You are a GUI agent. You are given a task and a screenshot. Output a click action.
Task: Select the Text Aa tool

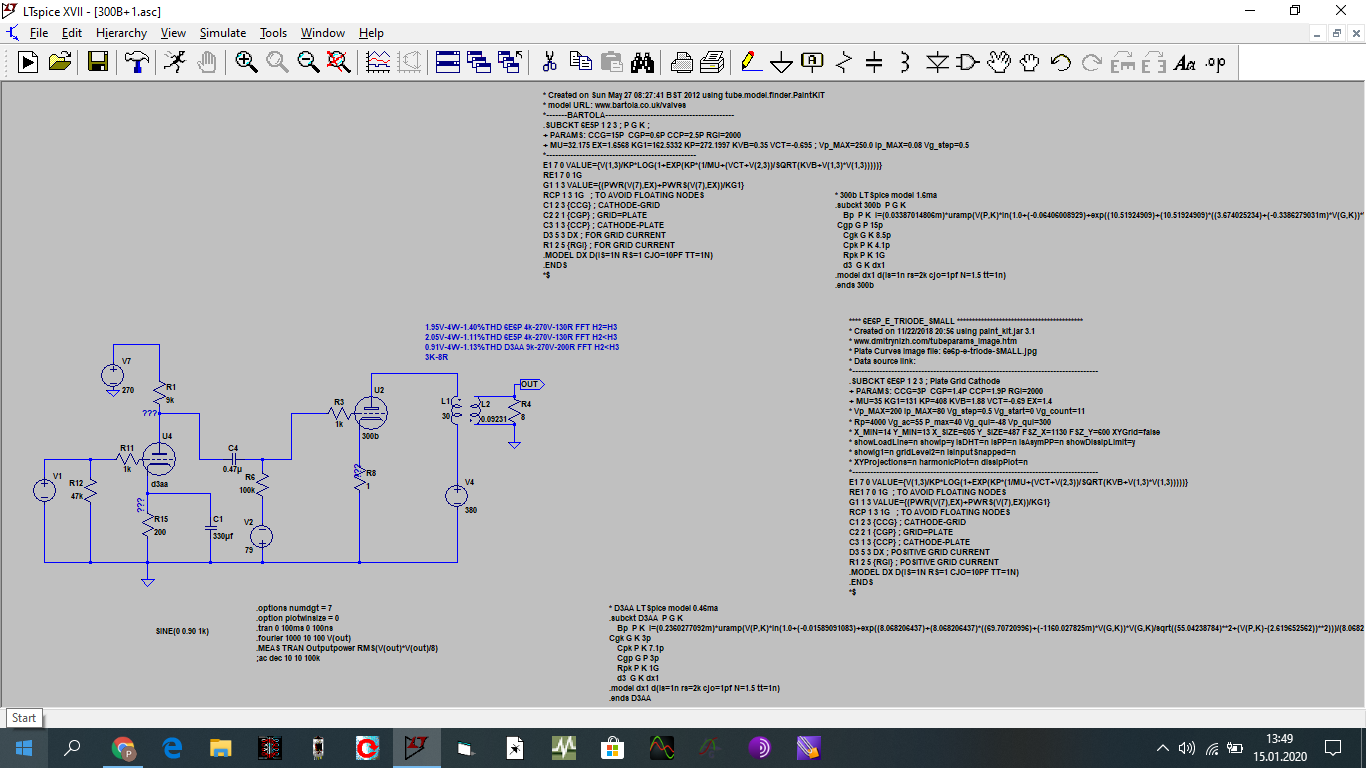tap(1184, 62)
